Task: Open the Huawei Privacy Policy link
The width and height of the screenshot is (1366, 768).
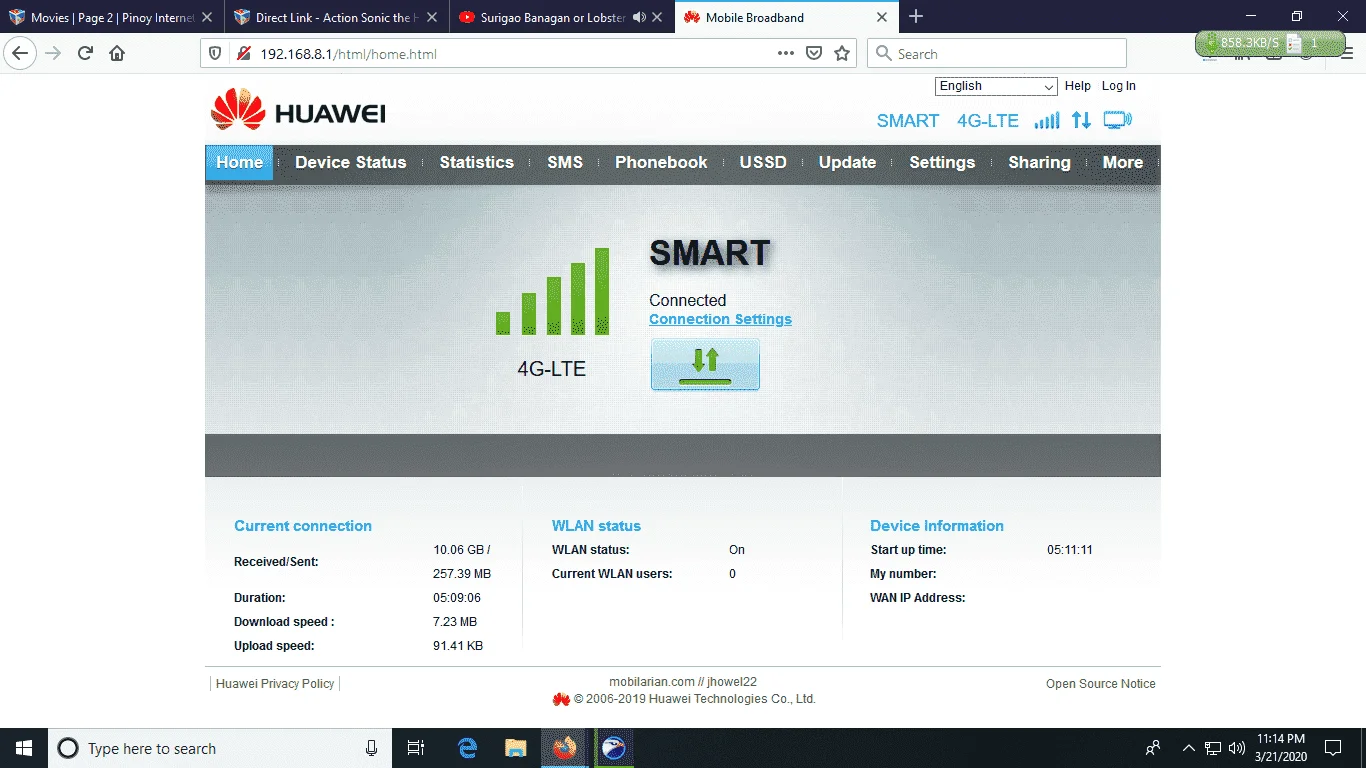Action: point(275,684)
